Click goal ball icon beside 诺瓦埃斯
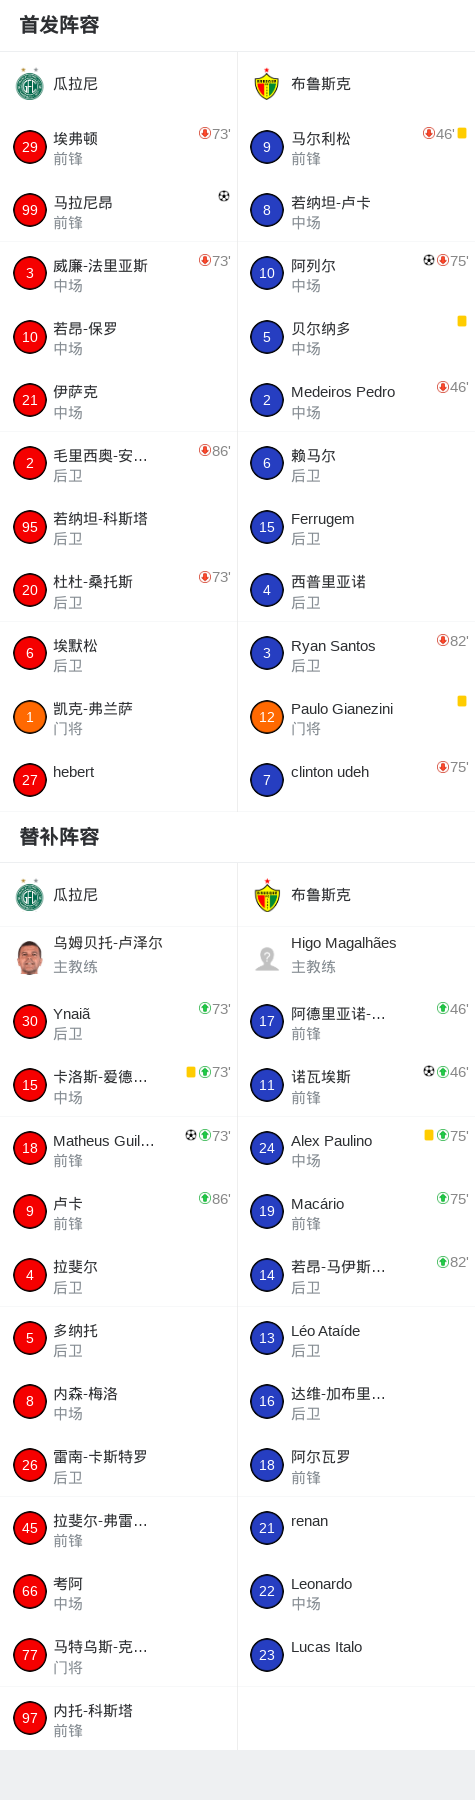 [x=429, y=1071]
